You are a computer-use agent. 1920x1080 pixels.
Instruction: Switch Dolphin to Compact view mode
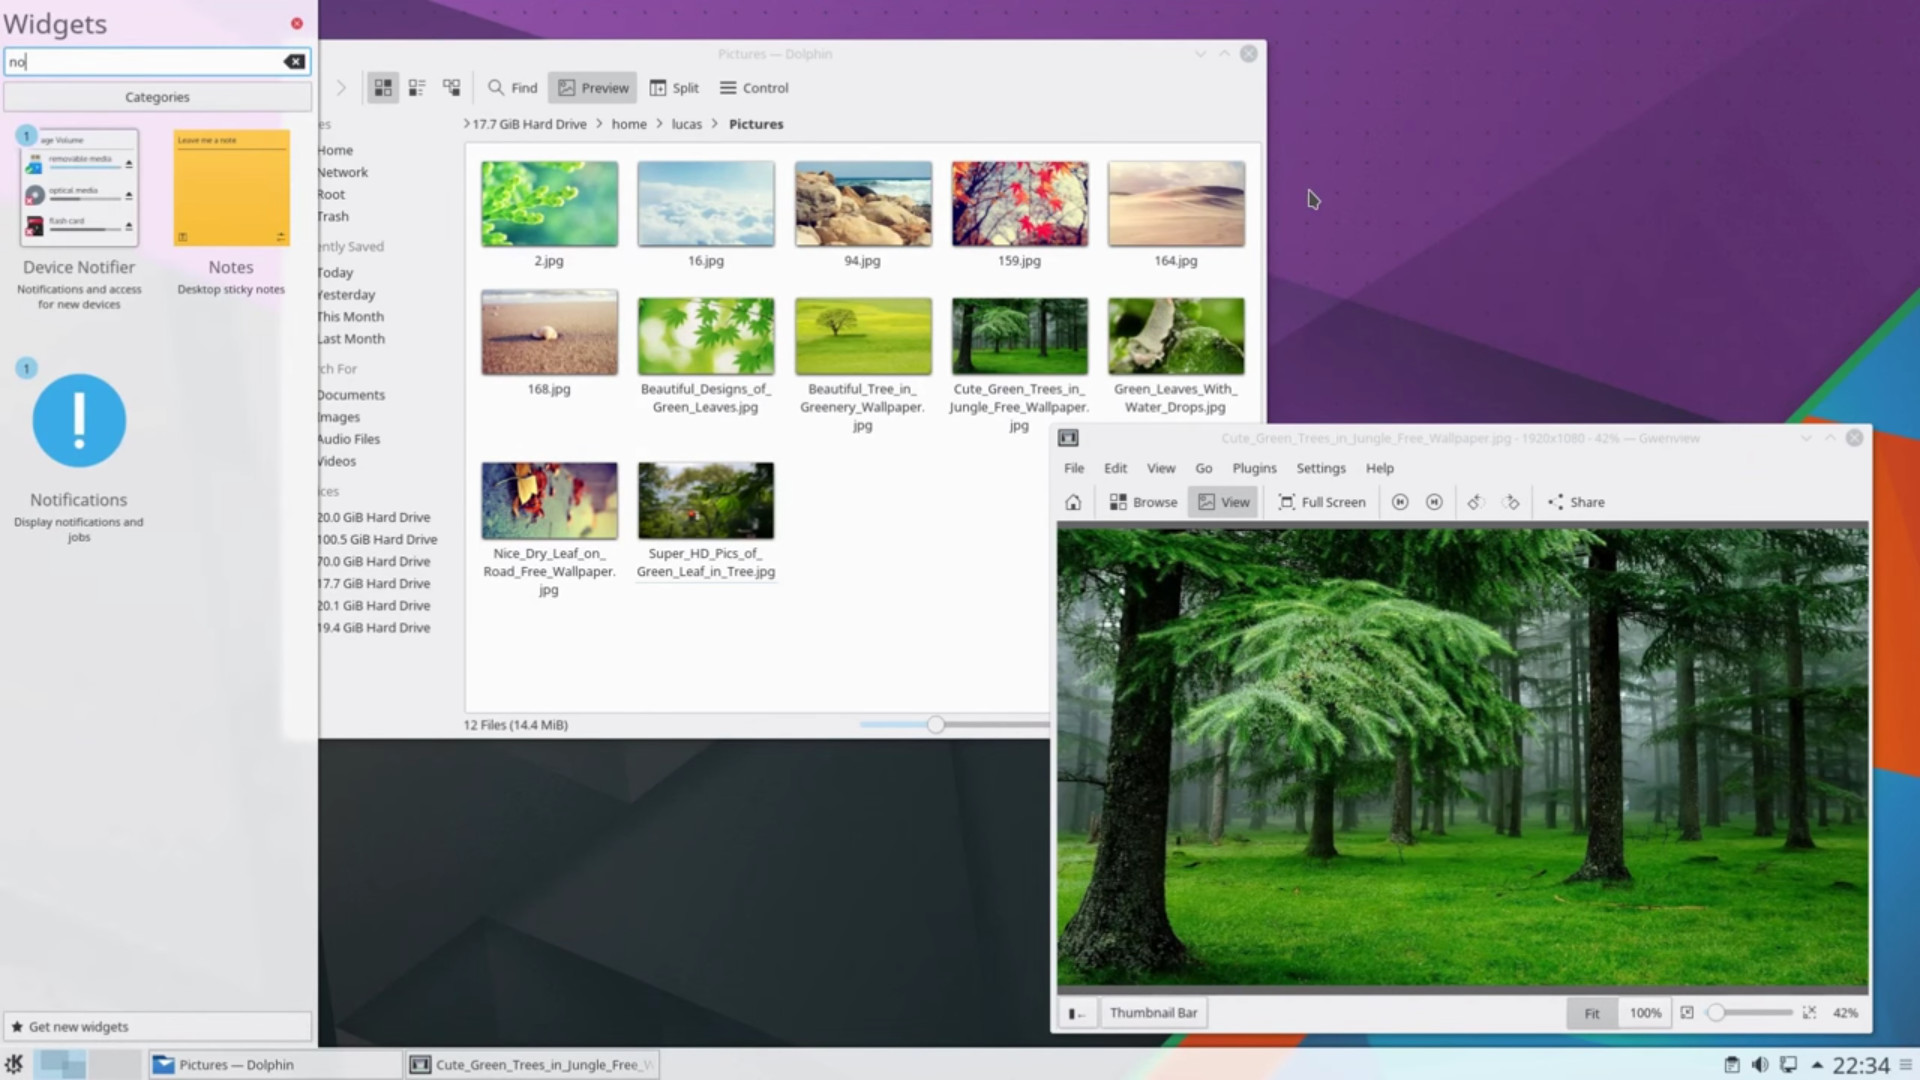(x=417, y=88)
